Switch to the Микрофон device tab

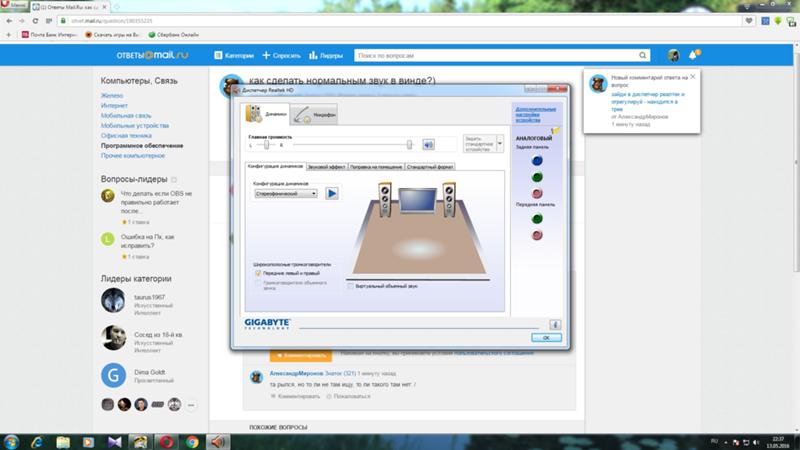314,115
